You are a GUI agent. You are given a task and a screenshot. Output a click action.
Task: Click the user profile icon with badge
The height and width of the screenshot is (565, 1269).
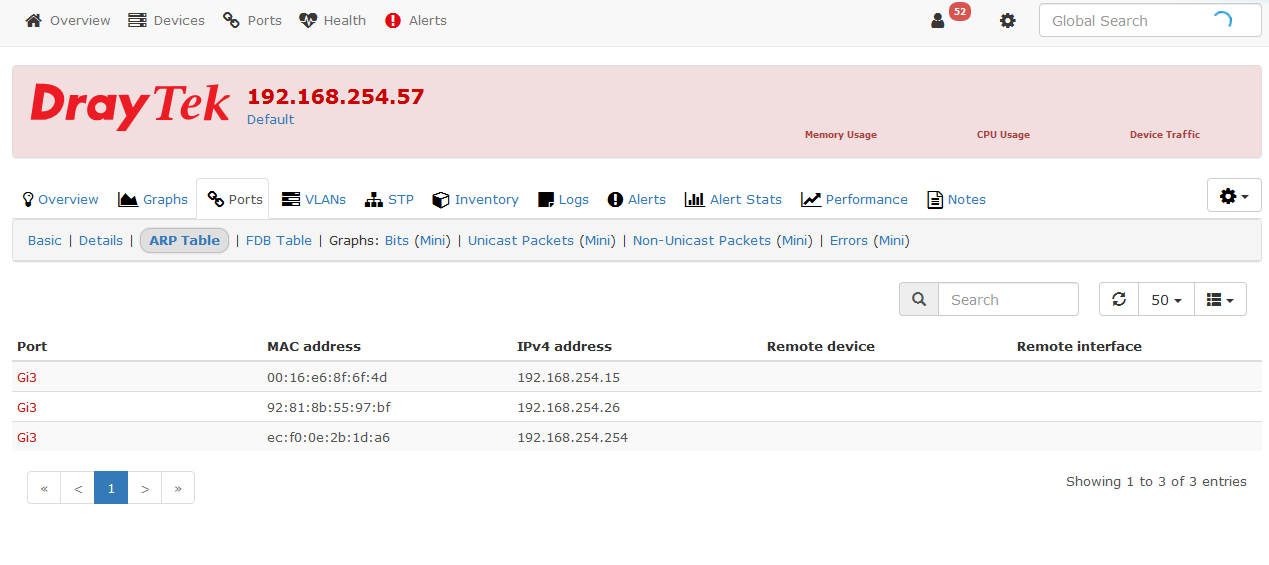[x=938, y=21]
